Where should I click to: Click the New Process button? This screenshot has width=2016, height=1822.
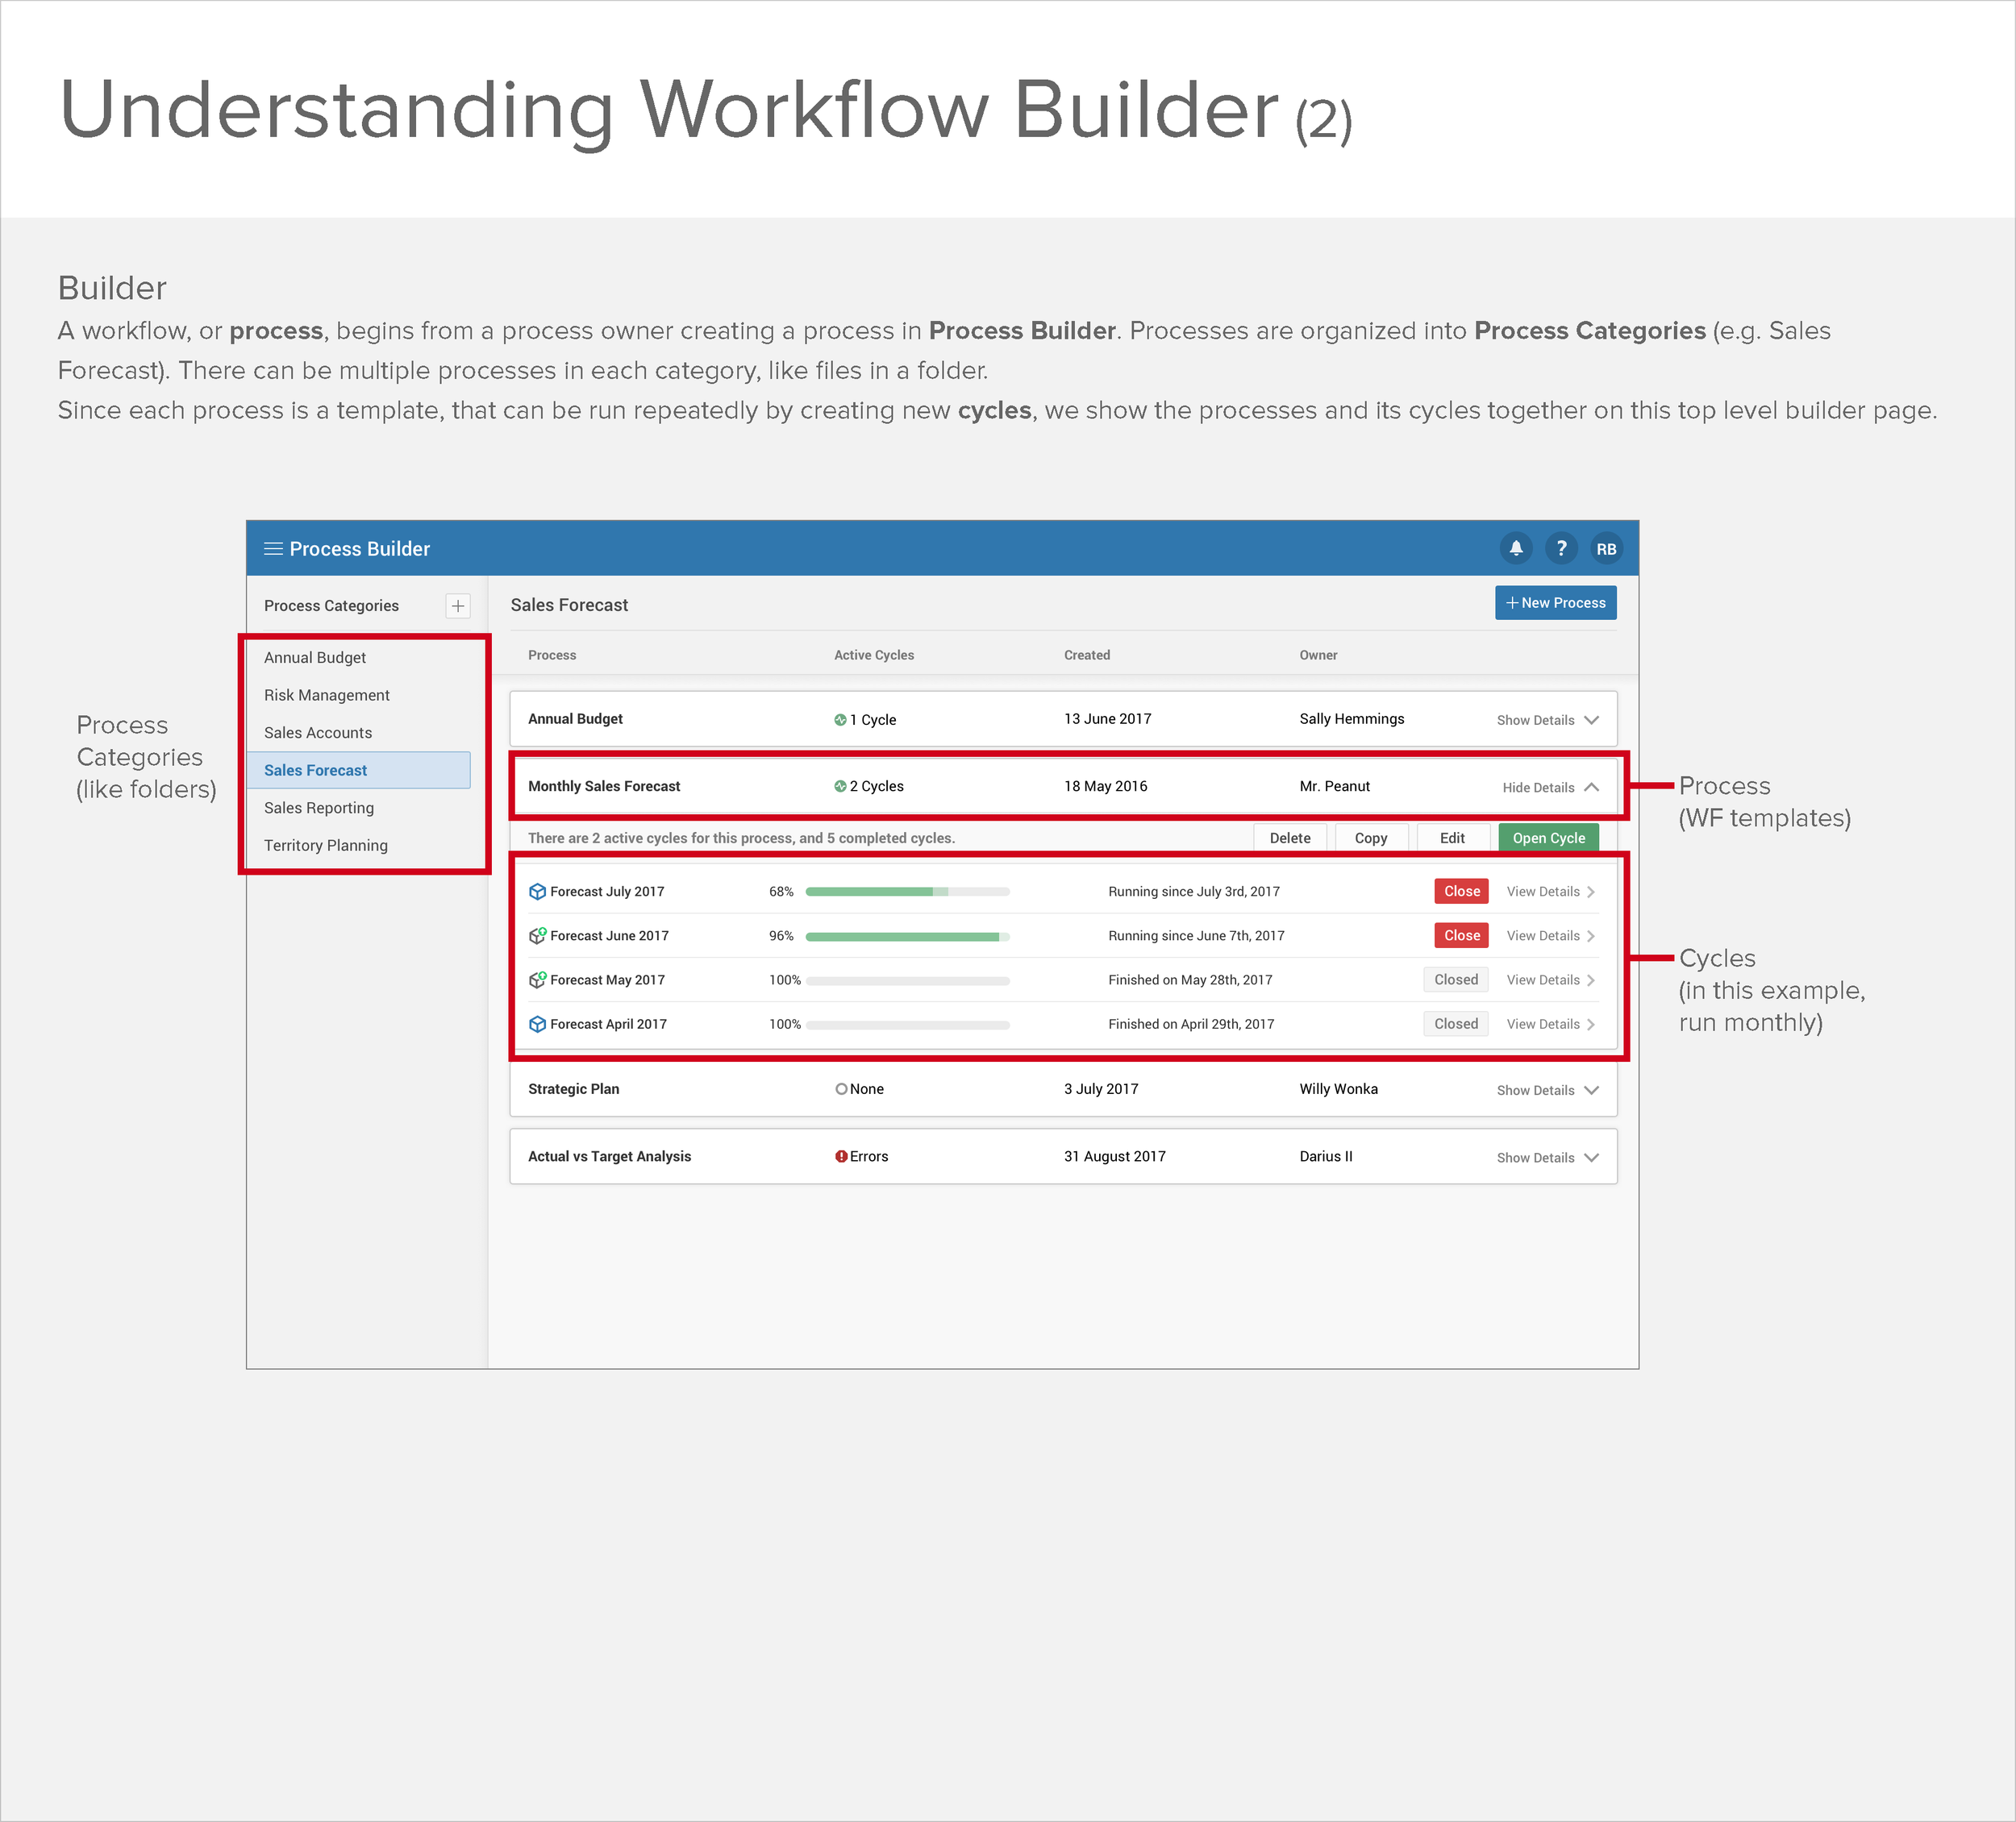coord(1555,603)
